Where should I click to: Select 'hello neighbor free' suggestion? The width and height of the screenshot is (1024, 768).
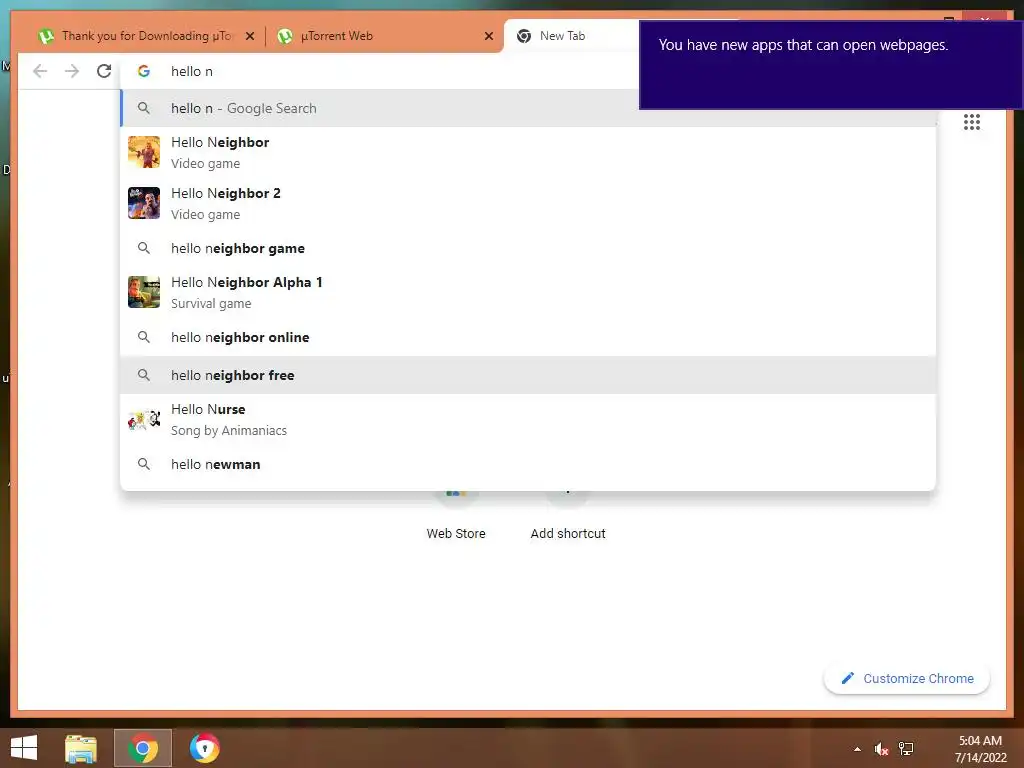(528, 375)
